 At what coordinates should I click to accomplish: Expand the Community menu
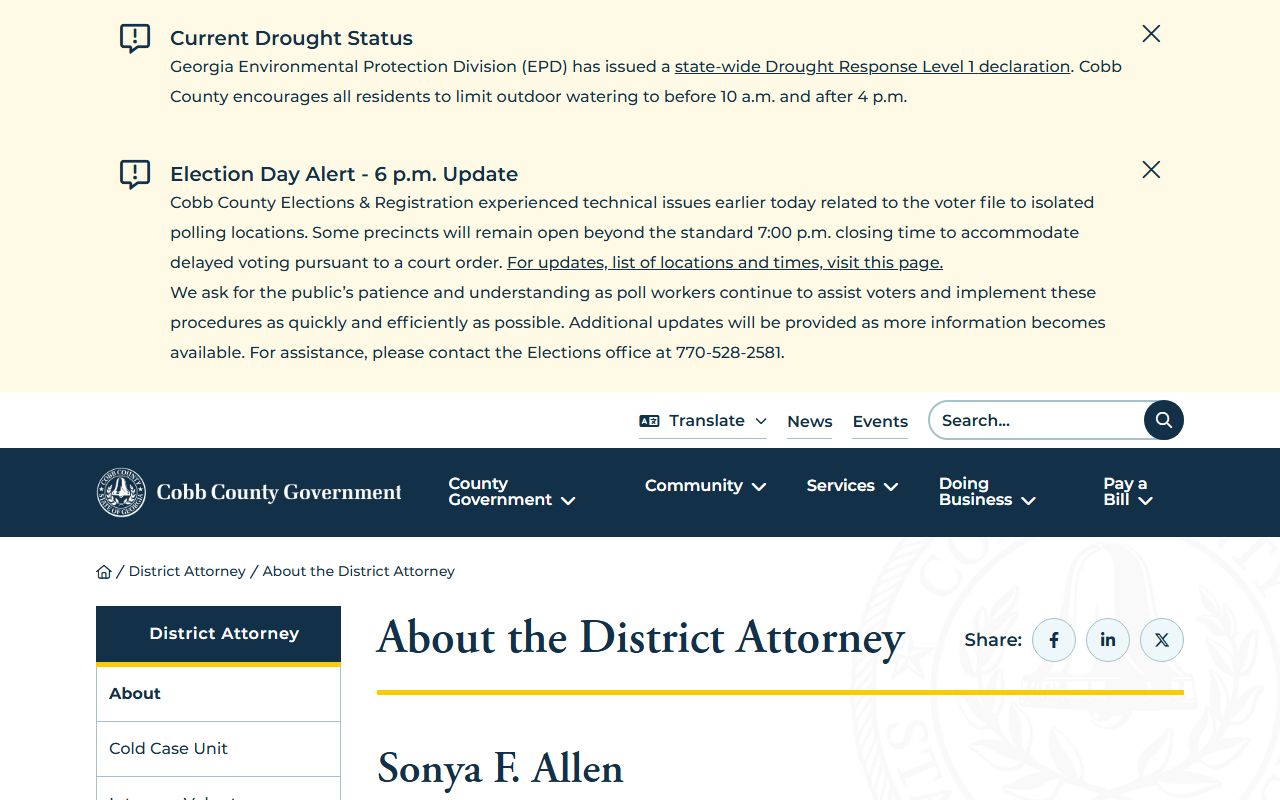[706, 486]
